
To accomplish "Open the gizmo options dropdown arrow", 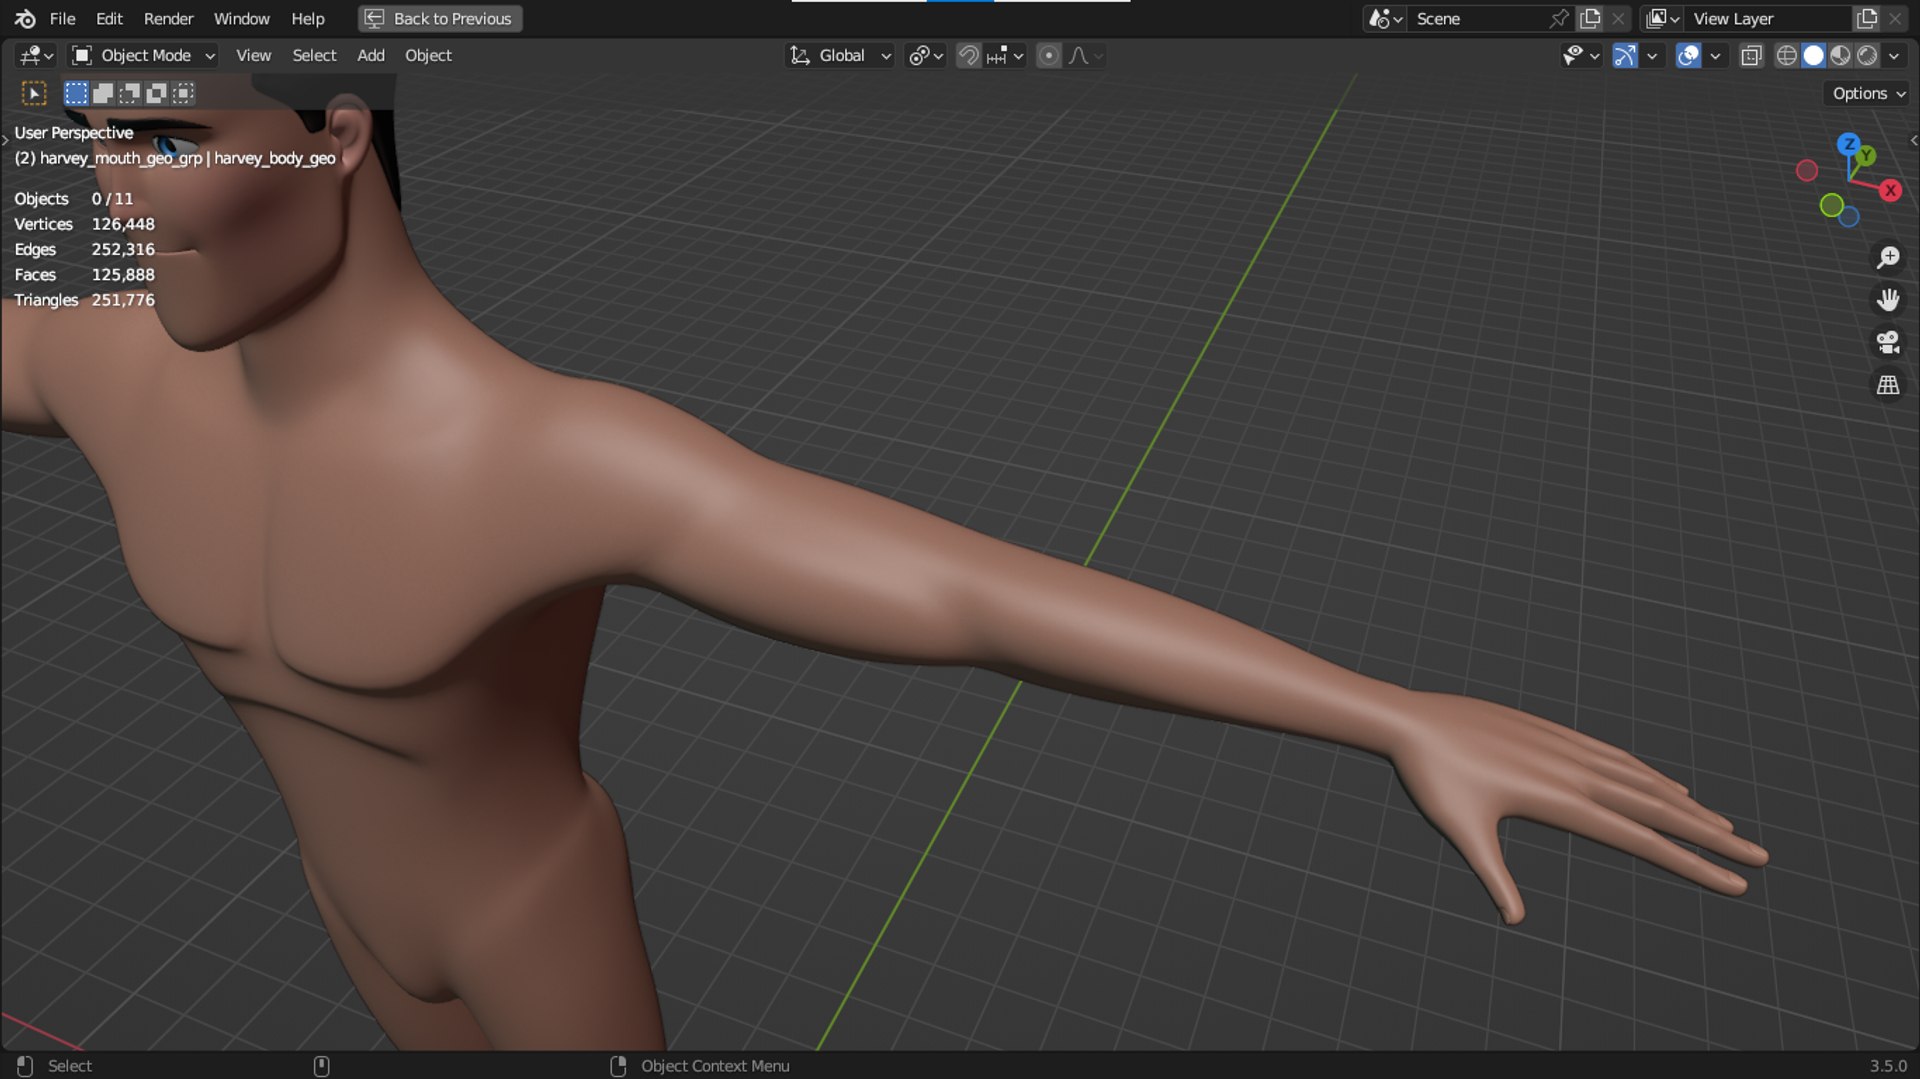I will 1652,56.
